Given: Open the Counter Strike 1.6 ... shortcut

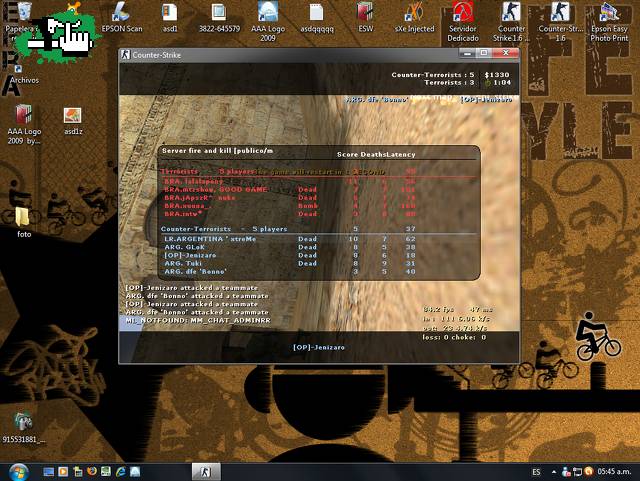Looking at the screenshot, I should [511, 21].
